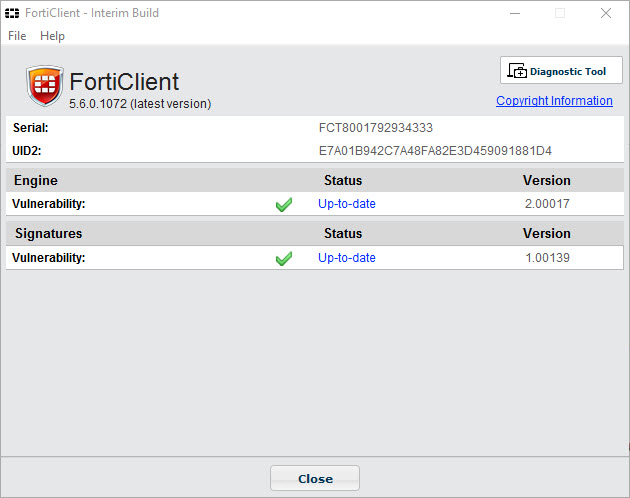Viewport: 630px width, 498px height.
Task: Open the File menu
Action: point(17,36)
